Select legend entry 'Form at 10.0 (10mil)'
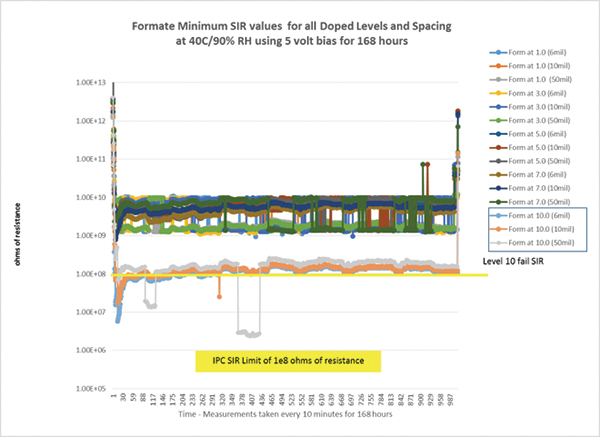This screenshot has width=600, height=437. tap(532, 229)
